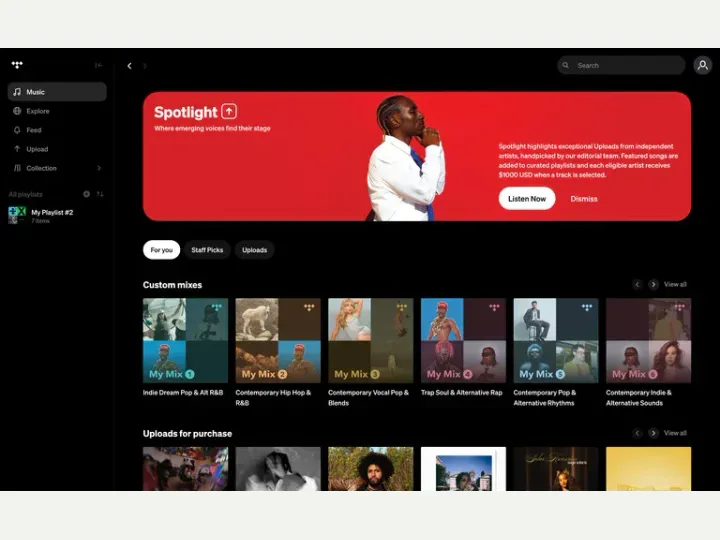The width and height of the screenshot is (720, 540).
Task: Show next Custom mixes with right arrow
Action: [x=653, y=285]
